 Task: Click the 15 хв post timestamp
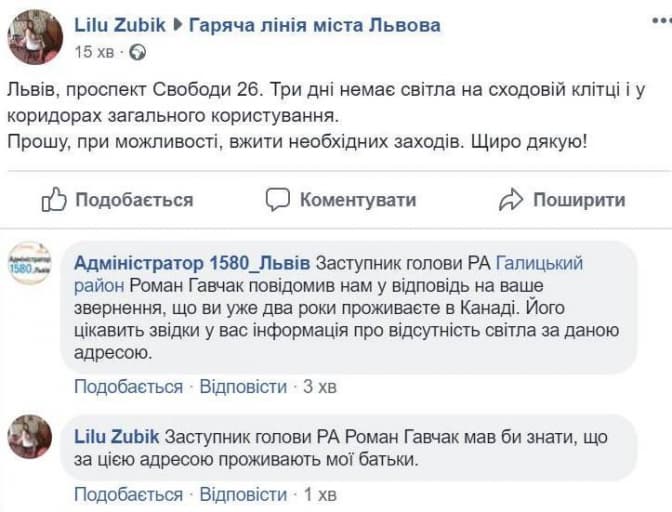(96, 51)
